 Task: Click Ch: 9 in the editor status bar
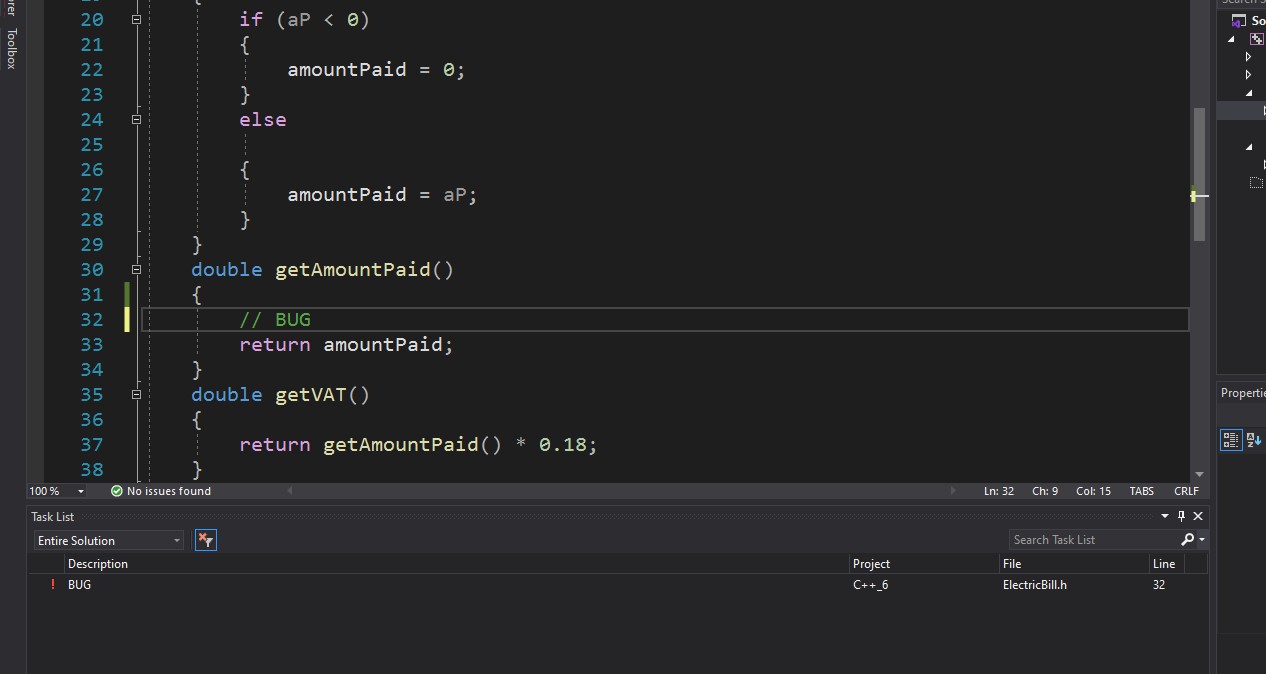click(x=1045, y=491)
